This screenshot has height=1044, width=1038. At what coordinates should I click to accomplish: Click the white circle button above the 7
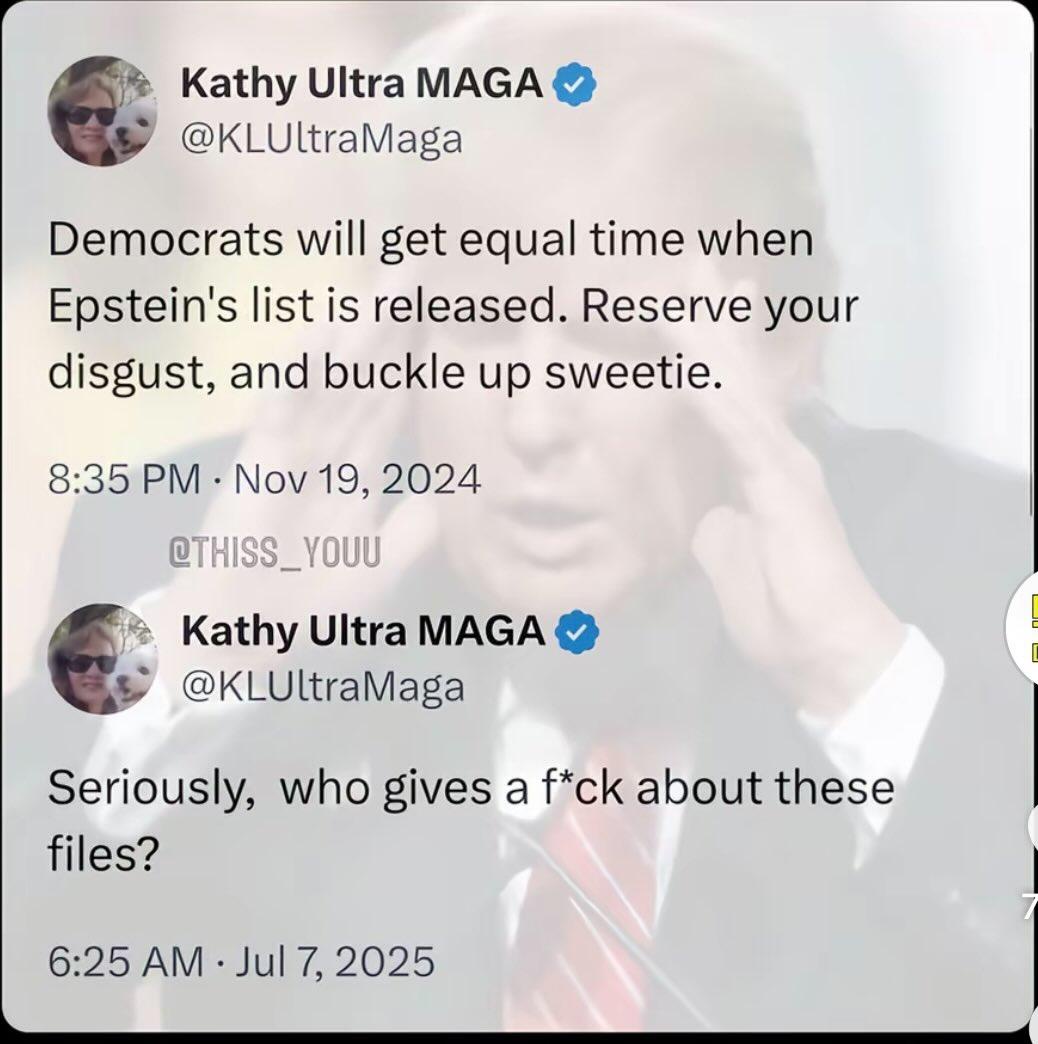(x=1032, y=827)
